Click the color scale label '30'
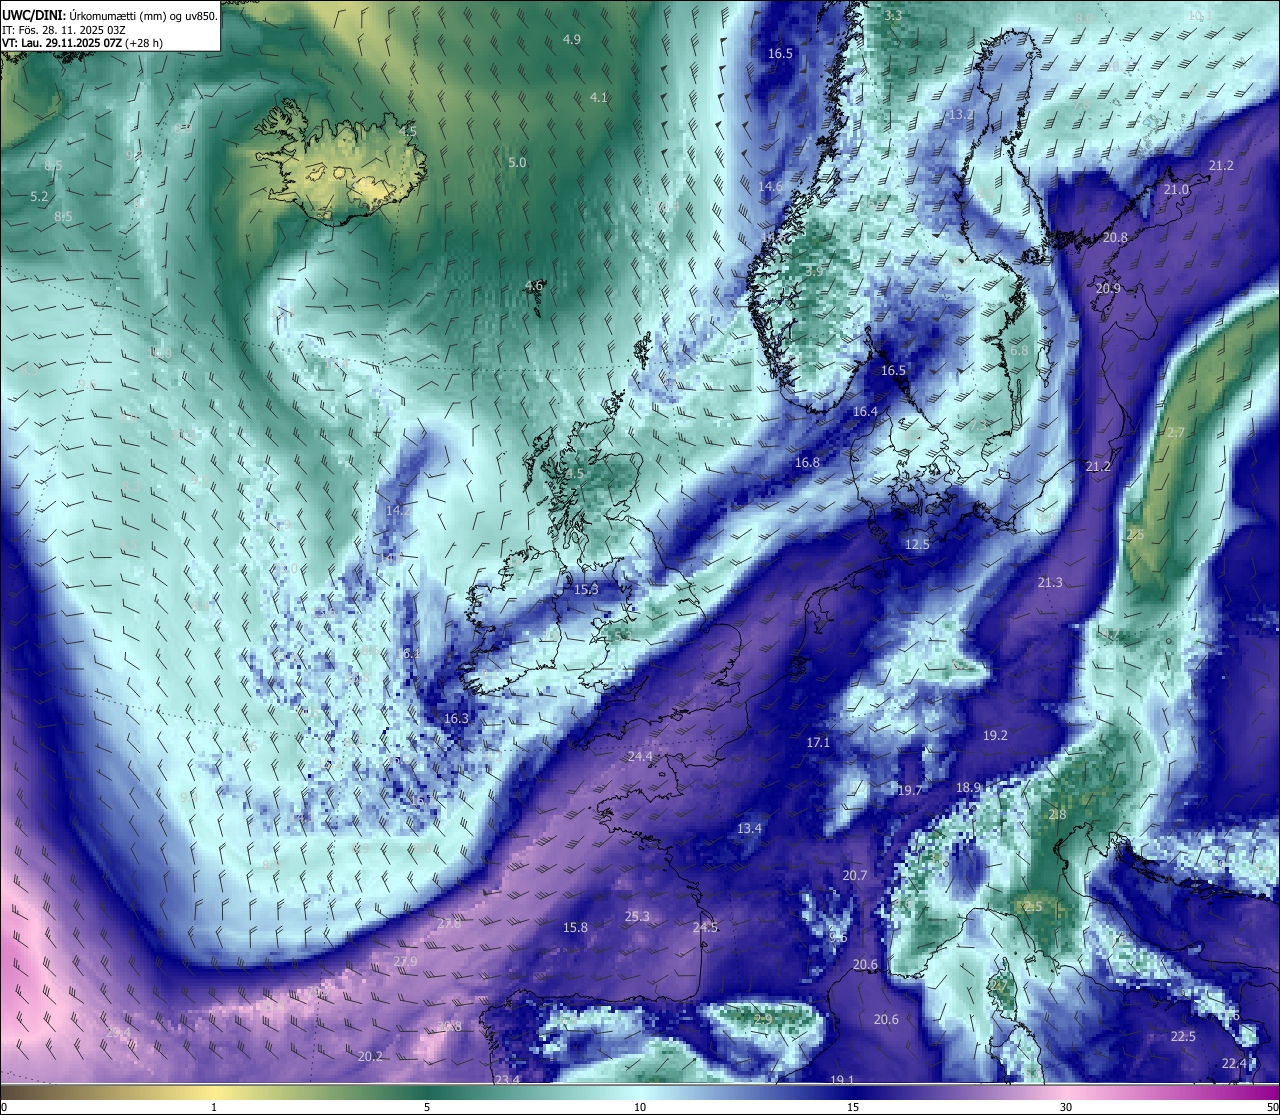This screenshot has width=1280, height=1115. tap(1066, 1107)
